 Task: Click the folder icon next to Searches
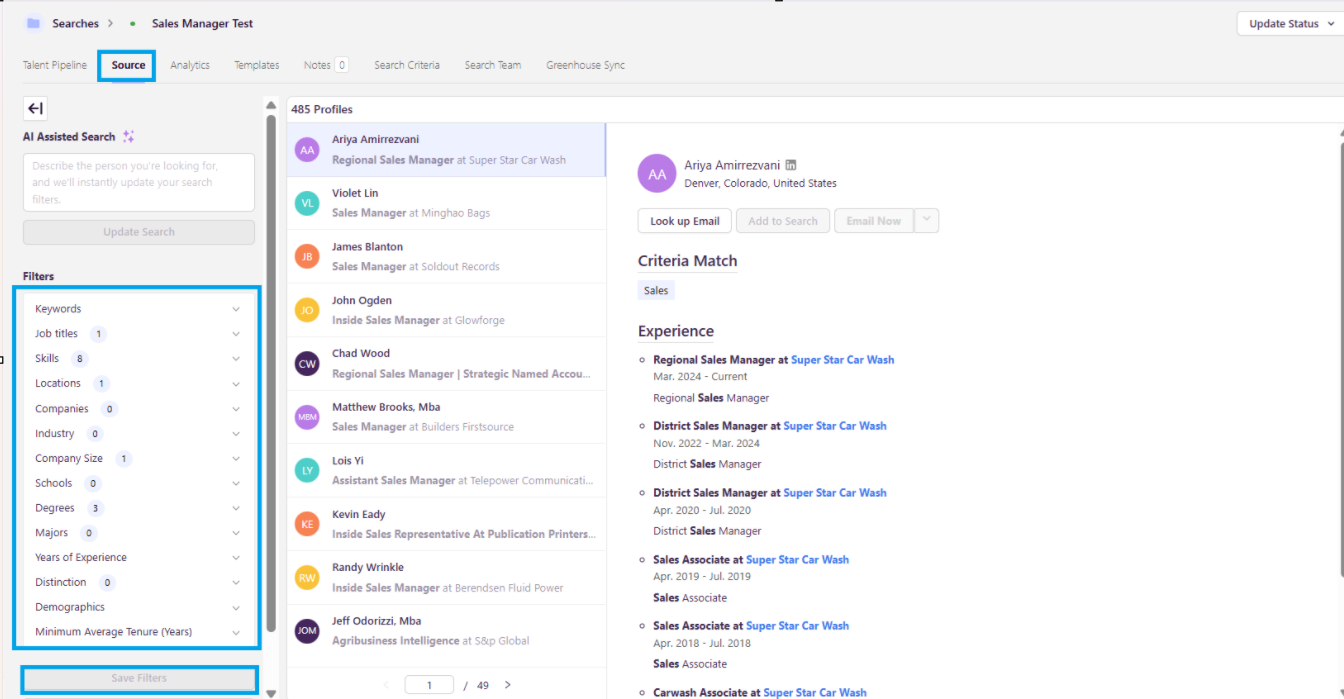click(x=33, y=23)
